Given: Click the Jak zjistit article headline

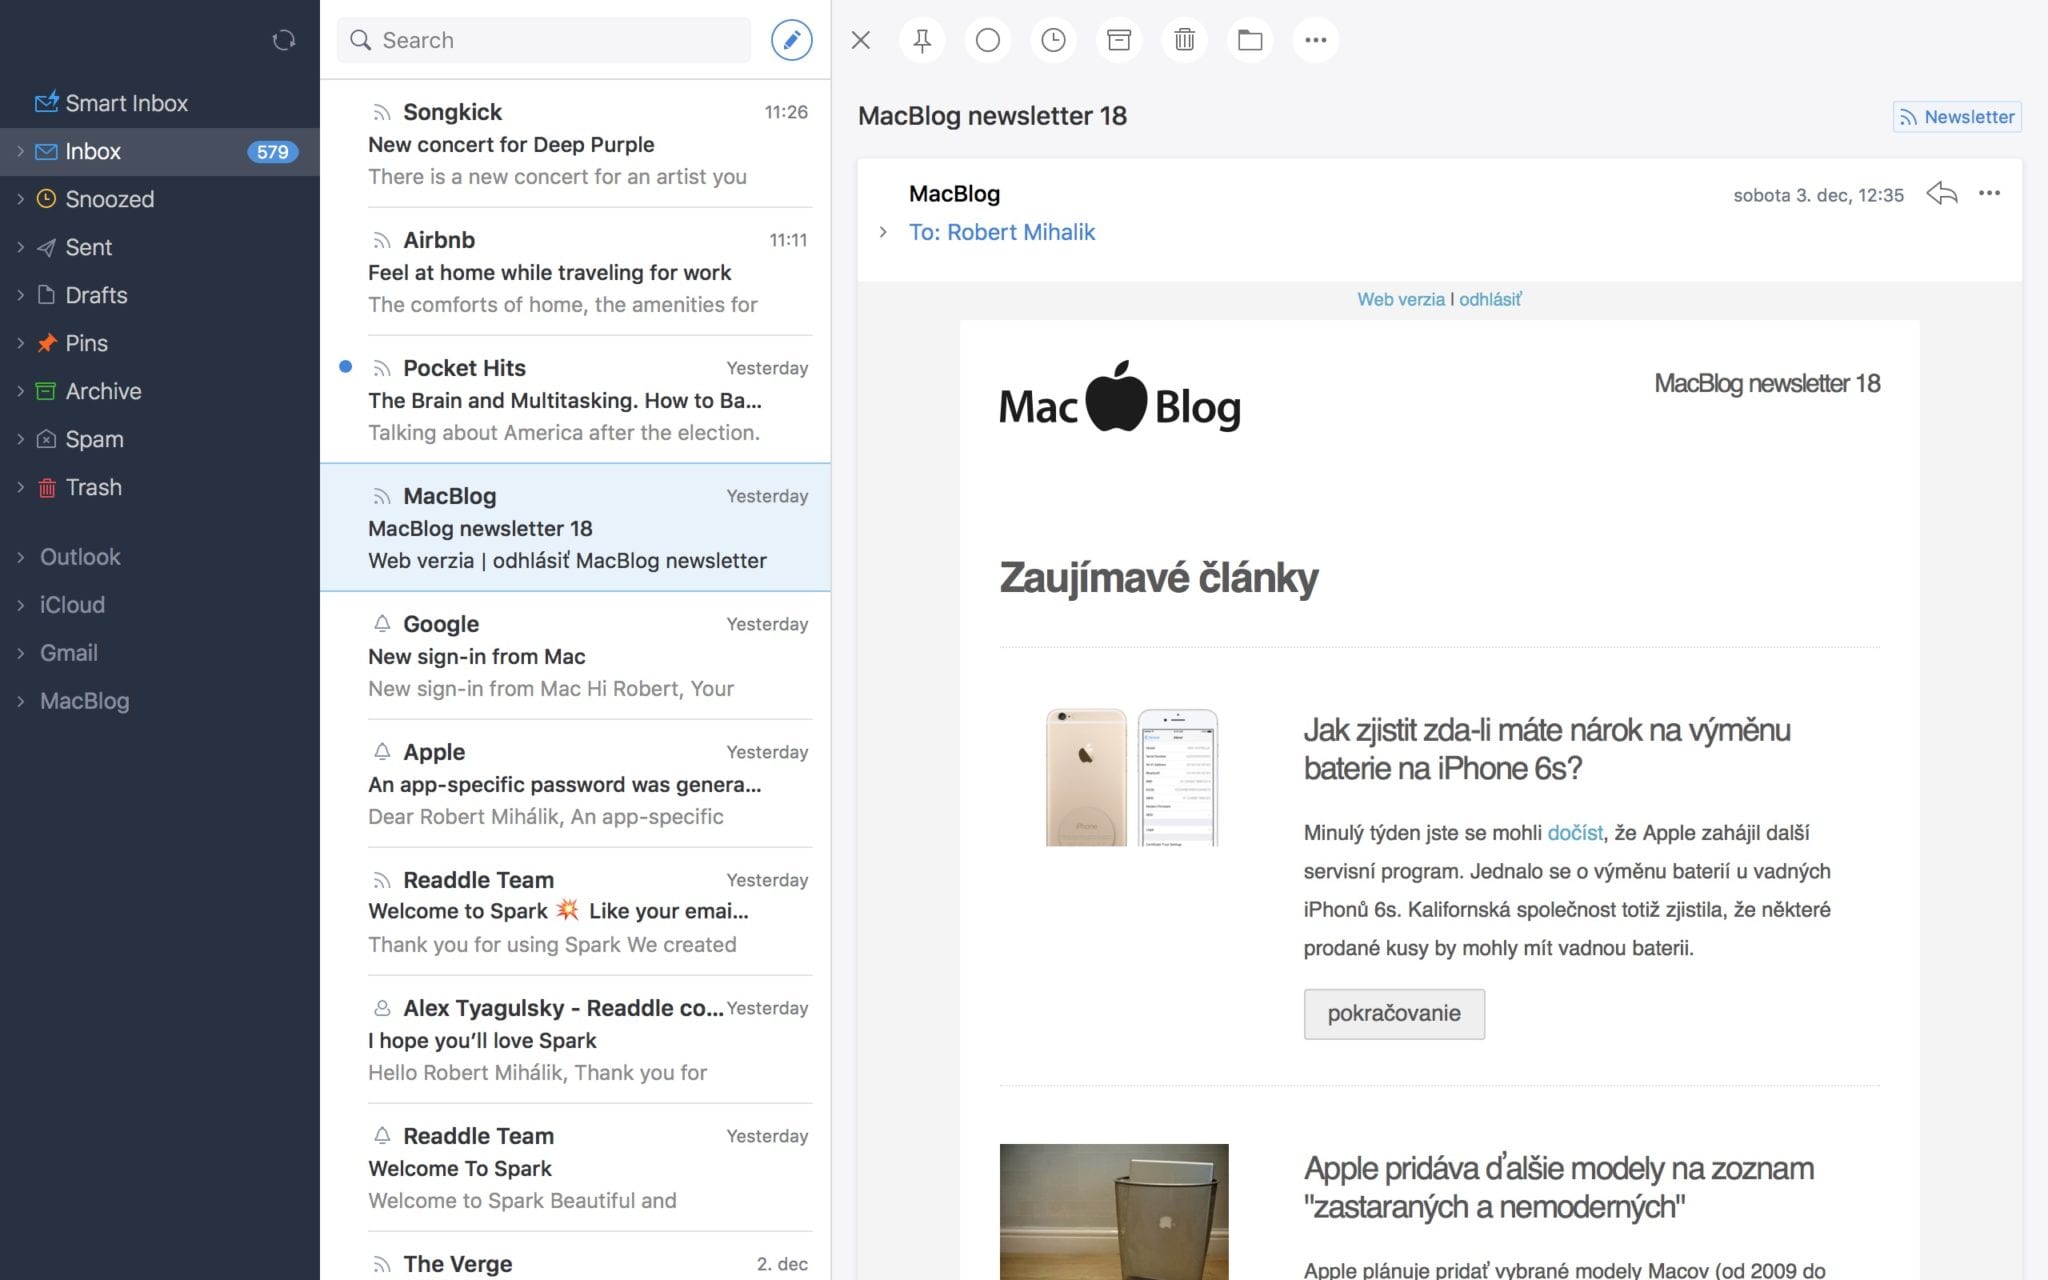Looking at the screenshot, I should [1547, 749].
